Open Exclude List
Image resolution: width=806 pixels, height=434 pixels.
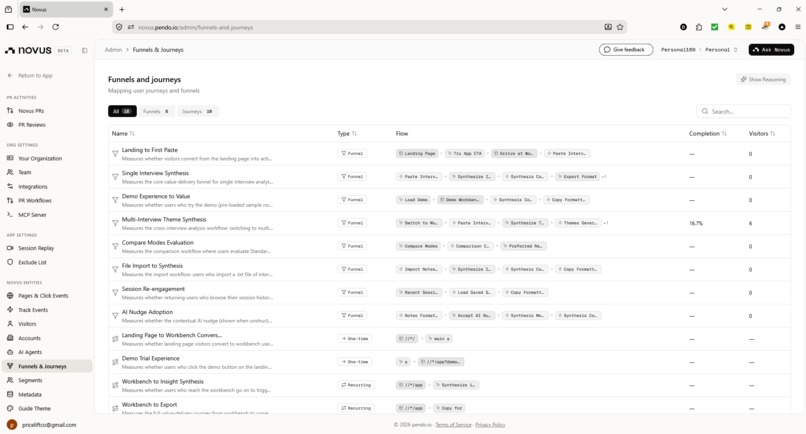coord(32,262)
